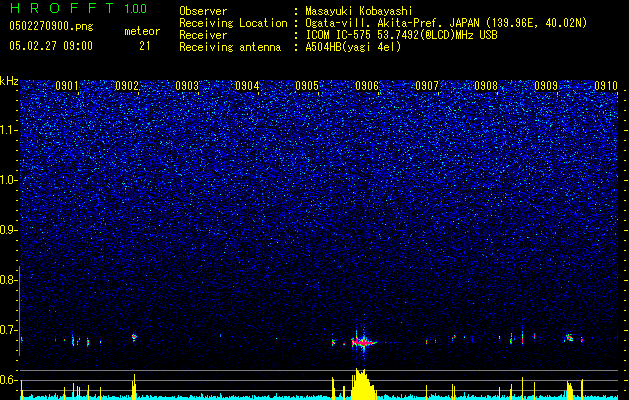Image resolution: width=629 pixels, height=400 pixels.
Task: Select the filename 0502270900.png
Action: point(51,27)
